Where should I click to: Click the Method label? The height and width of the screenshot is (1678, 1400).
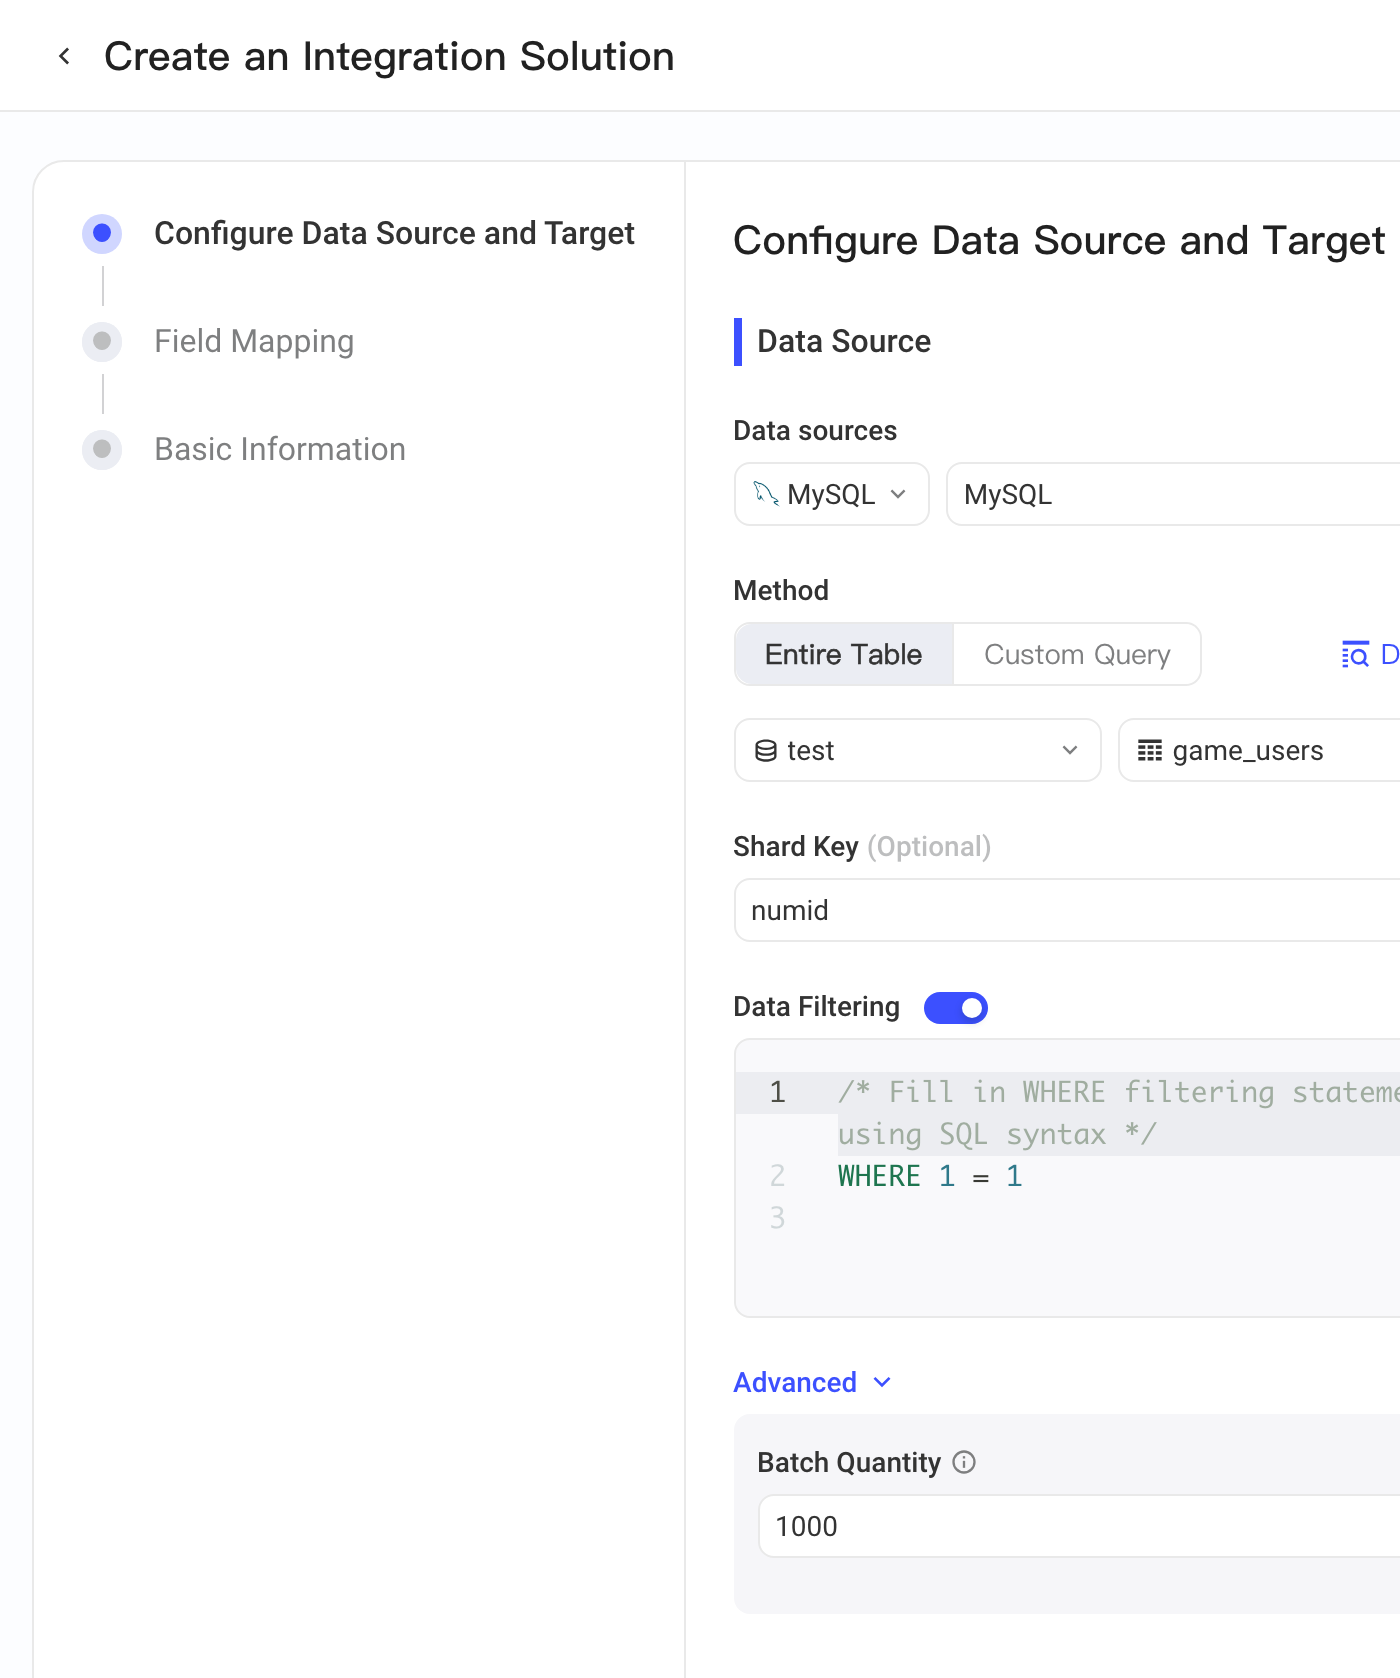click(x=781, y=590)
